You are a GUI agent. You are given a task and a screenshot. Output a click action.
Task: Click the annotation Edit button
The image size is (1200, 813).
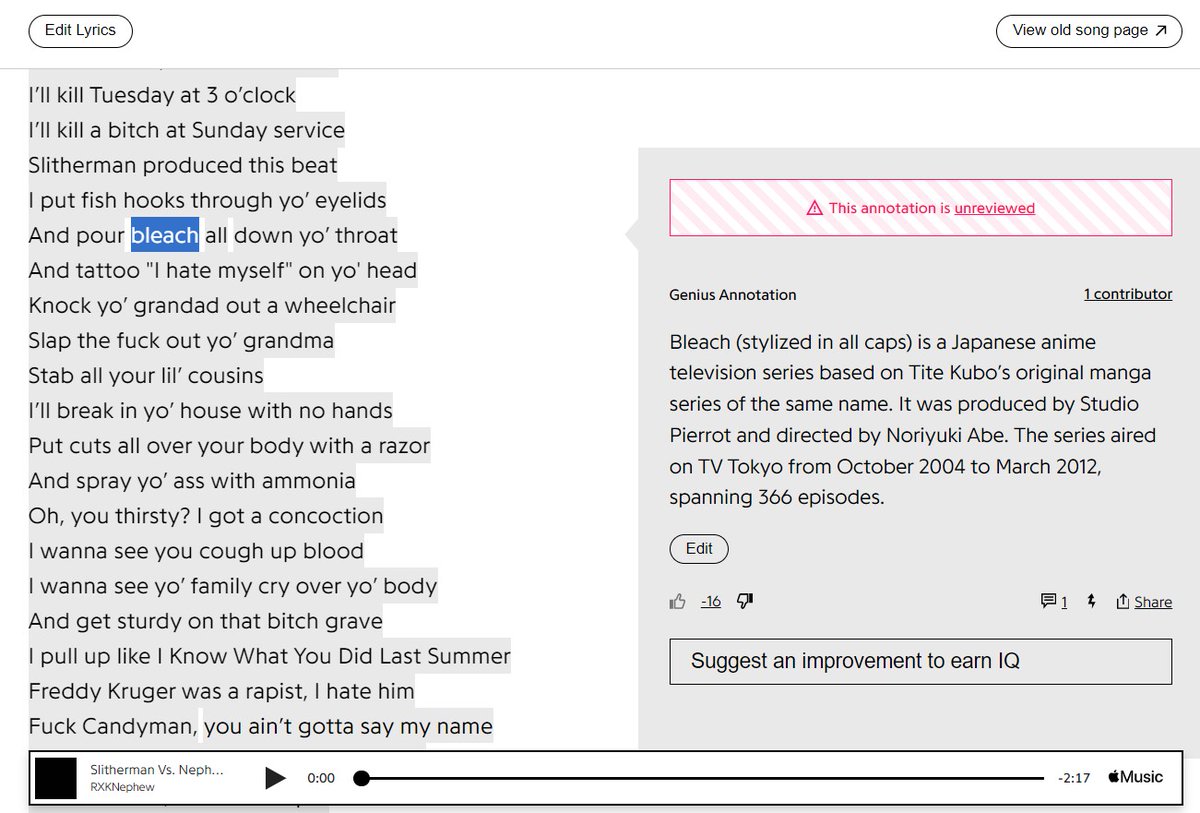699,549
